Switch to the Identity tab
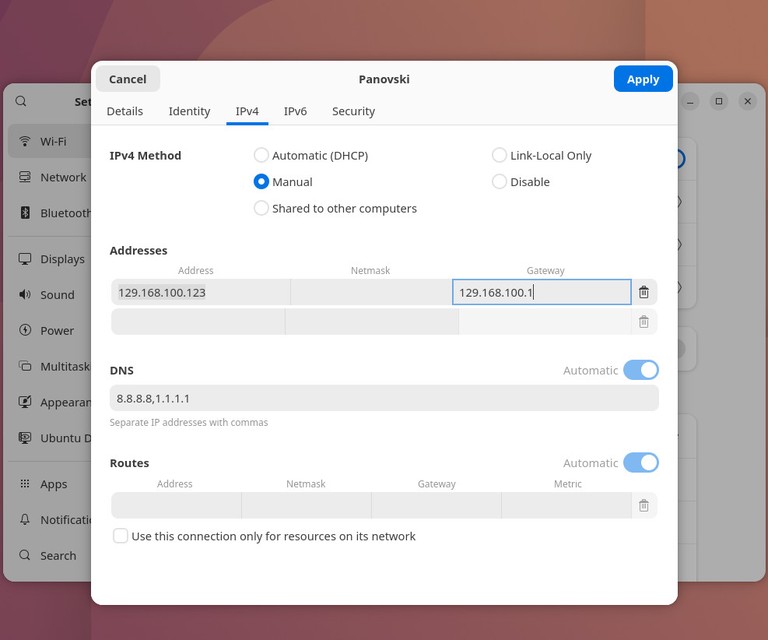The height and width of the screenshot is (640, 768). coord(190,111)
